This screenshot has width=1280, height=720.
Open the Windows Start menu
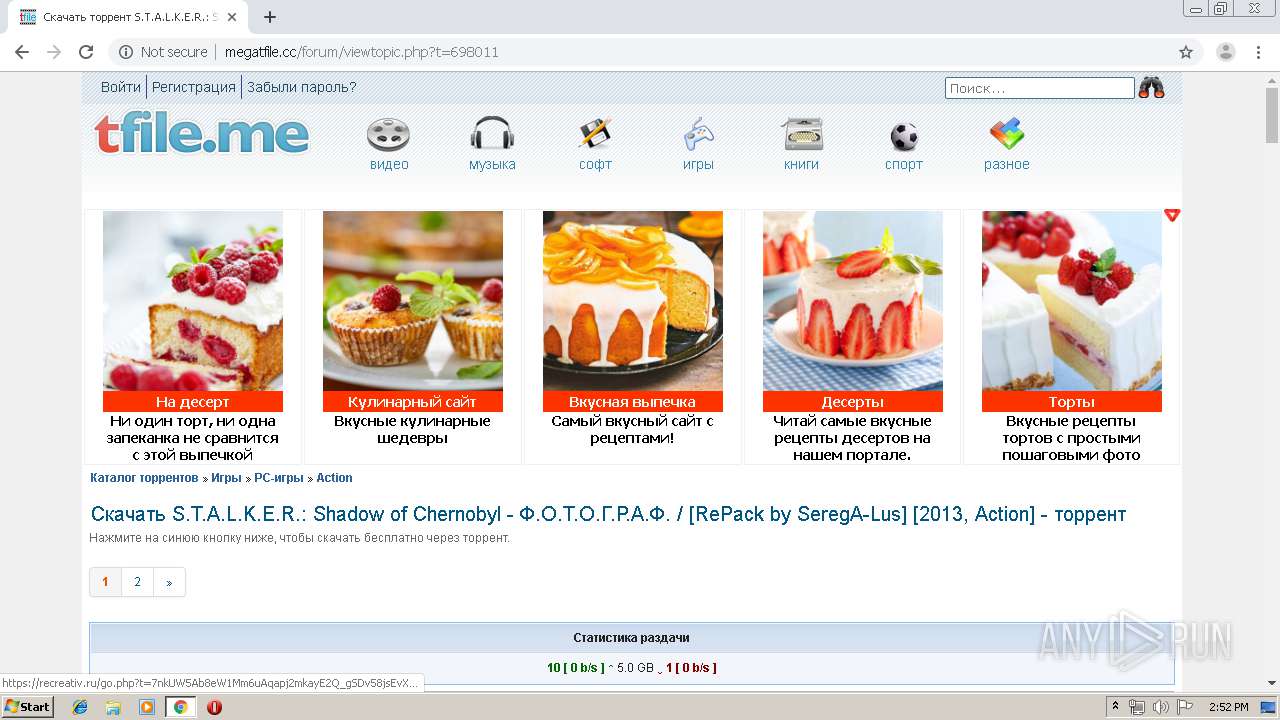click(28, 706)
